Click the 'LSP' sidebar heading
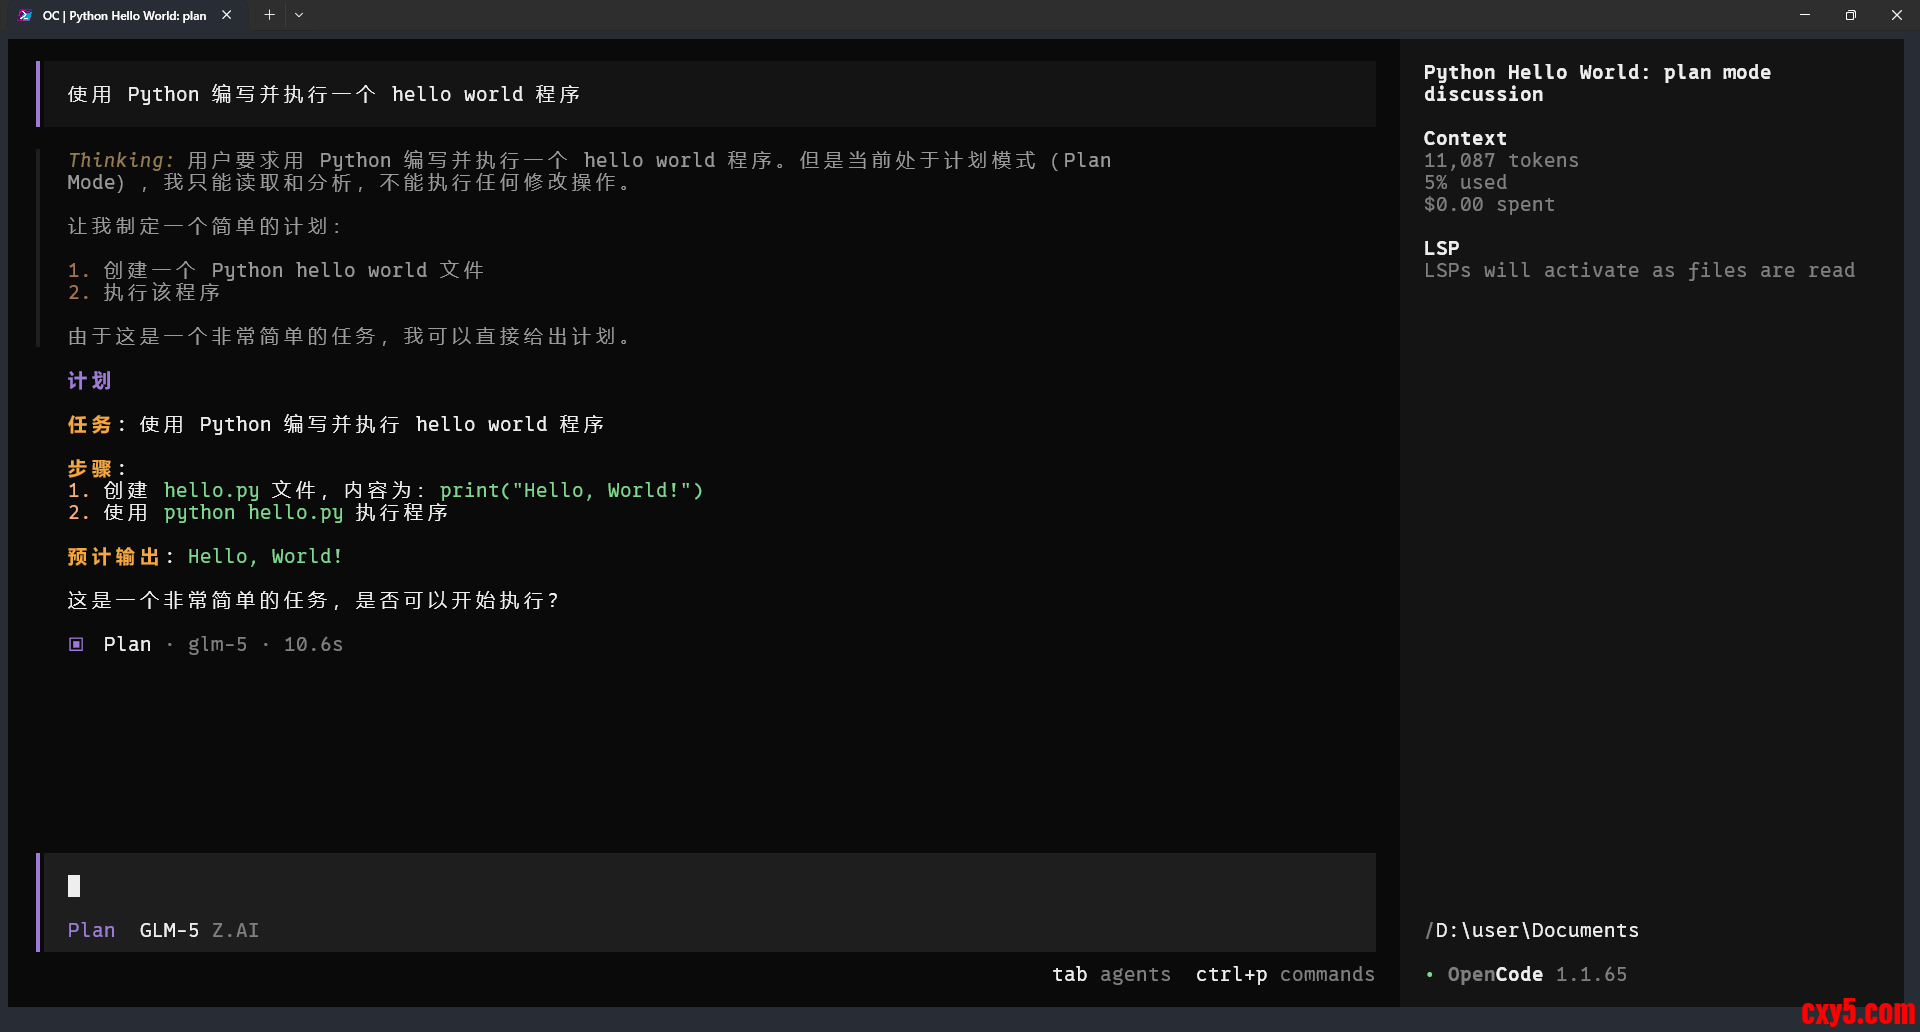 pos(1441,248)
